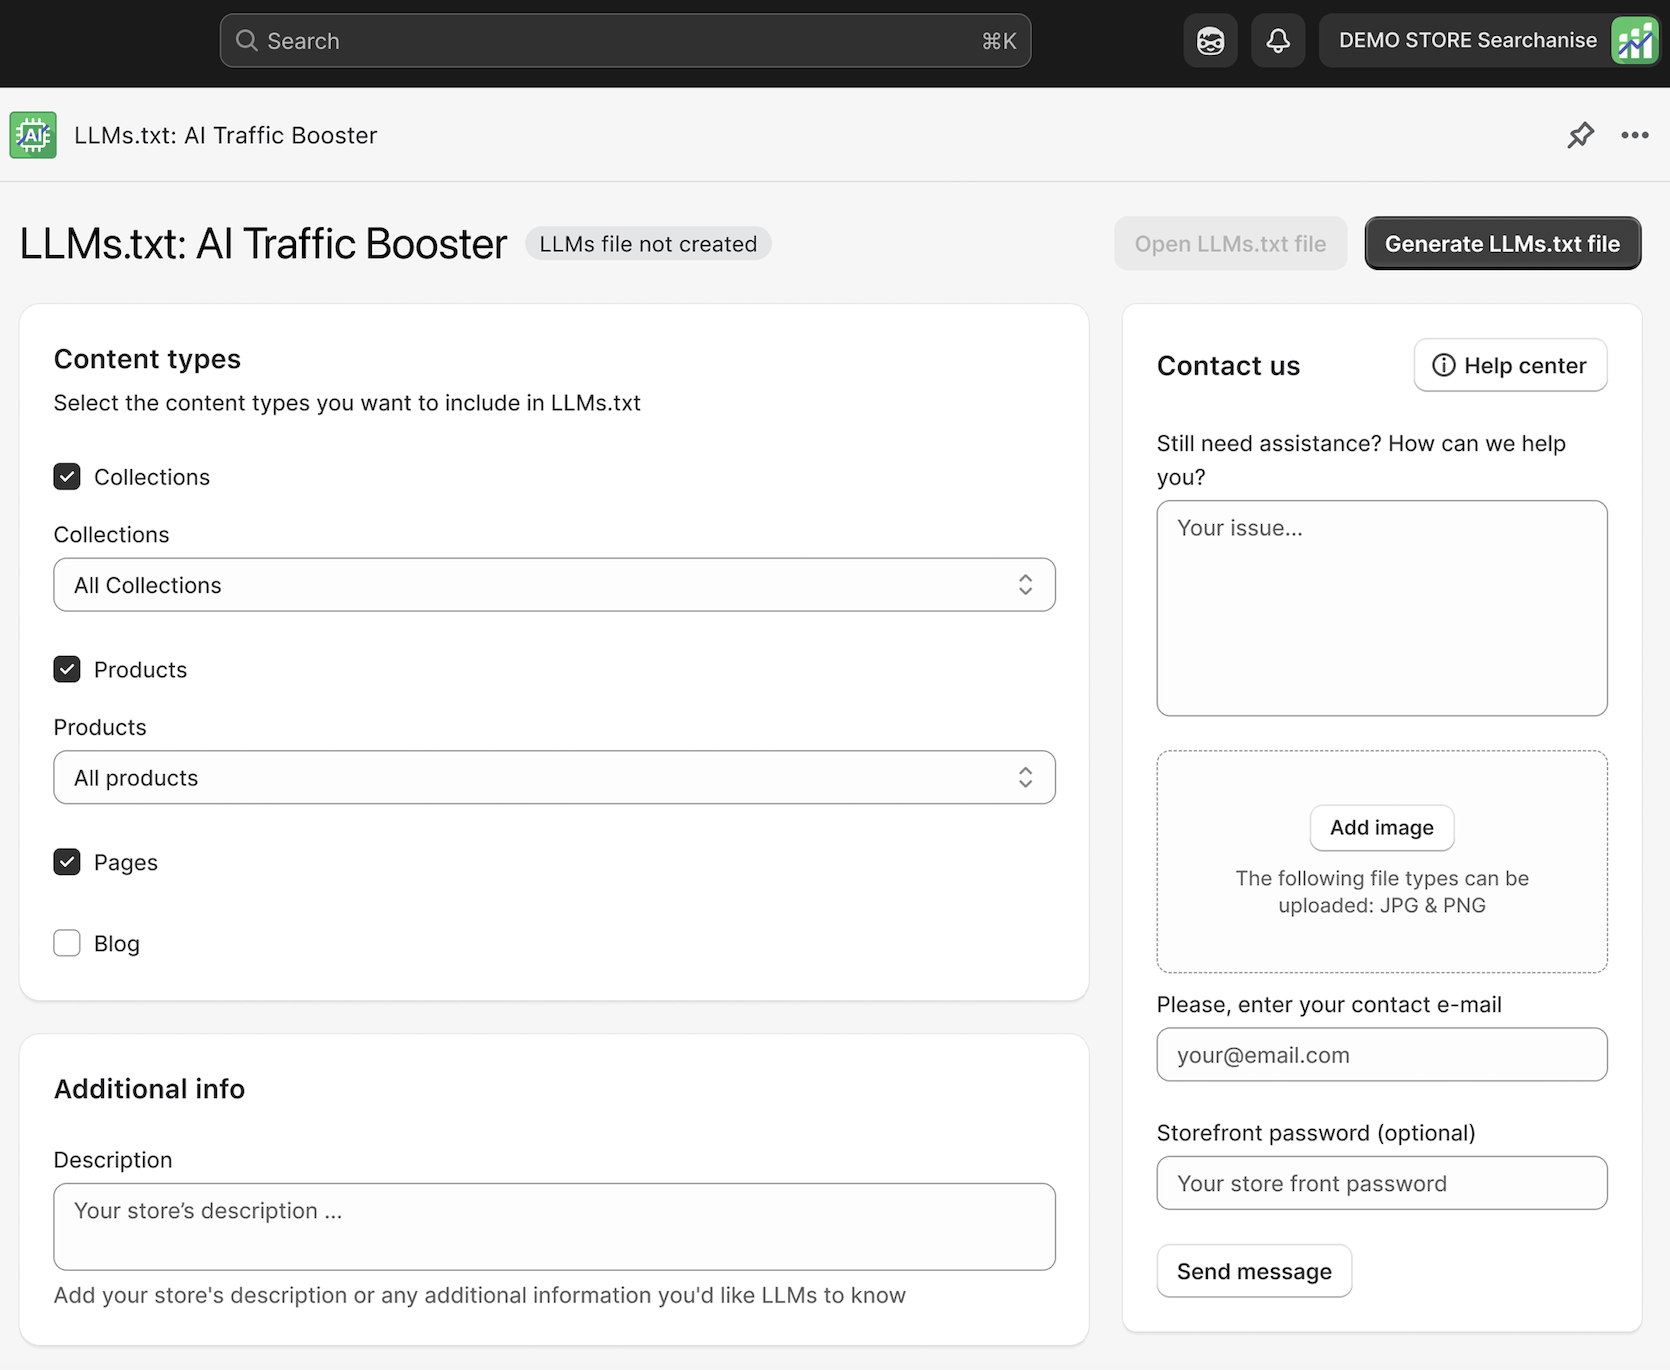Open the All Collections dropdown
This screenshot has width=1670, height=1370.
click(x=554, y=585)
